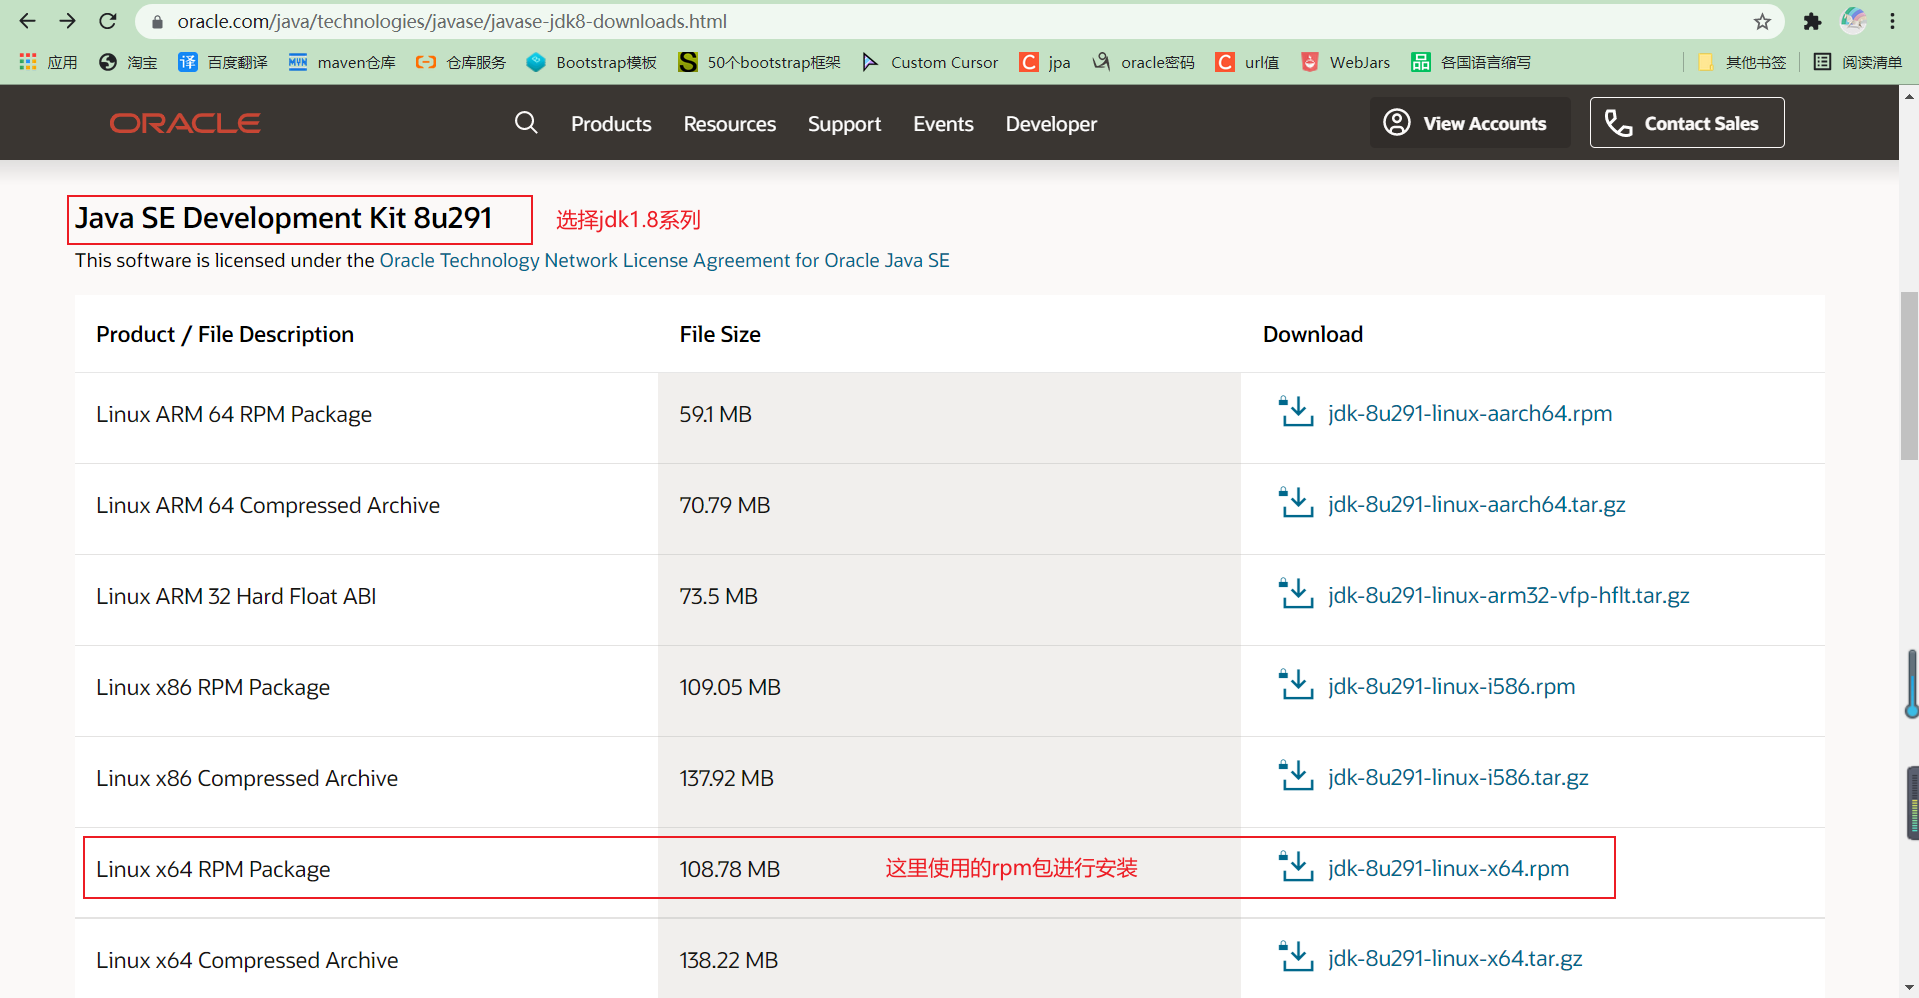Click download icon for jdk-8u291-linux-x64.rpm
Screen dimensions: 1919x998
[1296, 867]
